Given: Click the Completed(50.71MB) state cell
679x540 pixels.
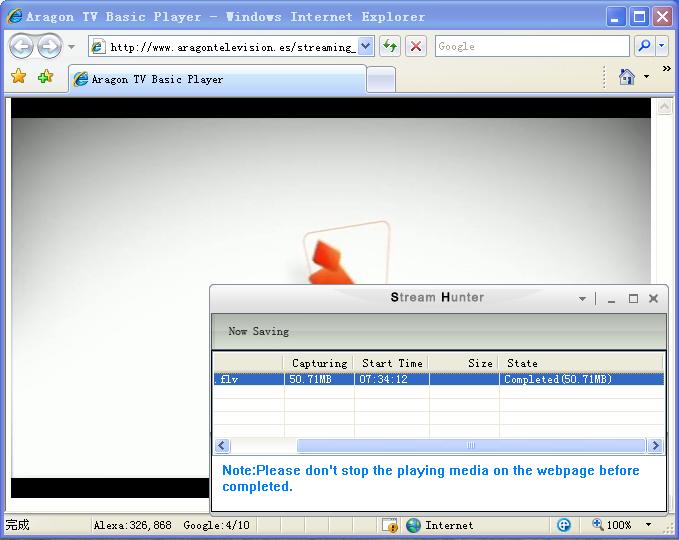Looking at the screenshot, I should [582, 379].
